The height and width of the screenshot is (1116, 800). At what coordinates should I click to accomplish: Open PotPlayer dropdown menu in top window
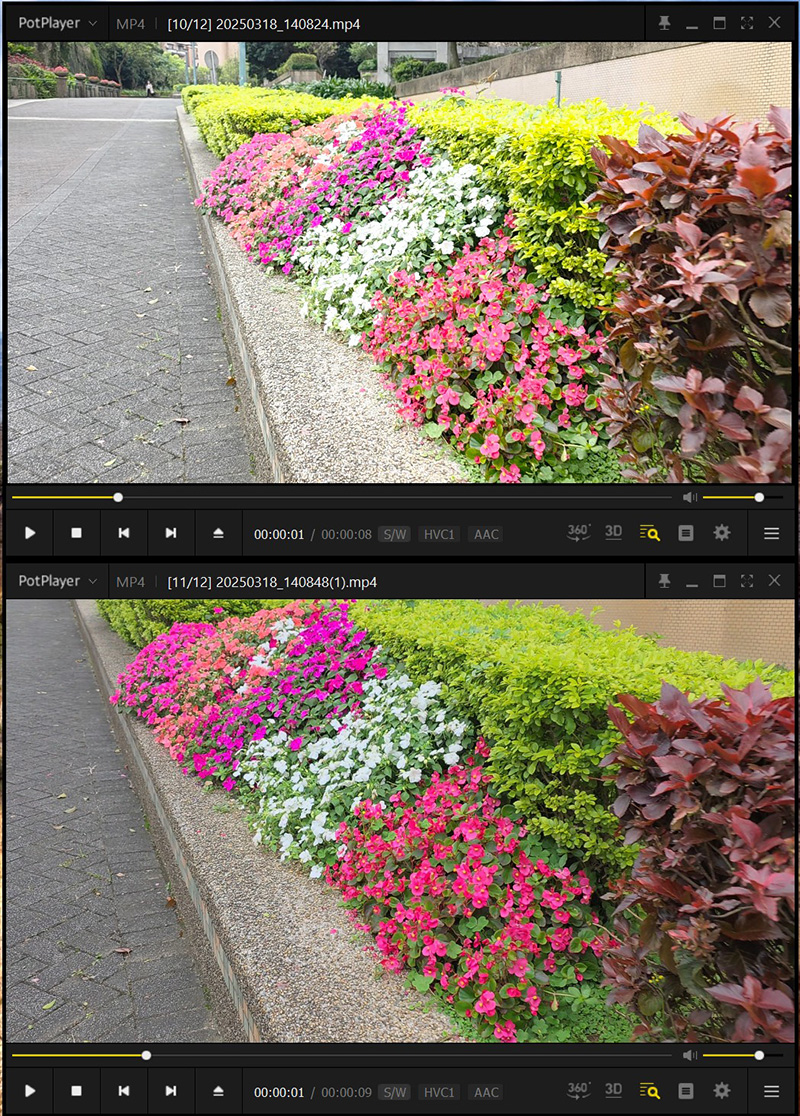(58, 23)
